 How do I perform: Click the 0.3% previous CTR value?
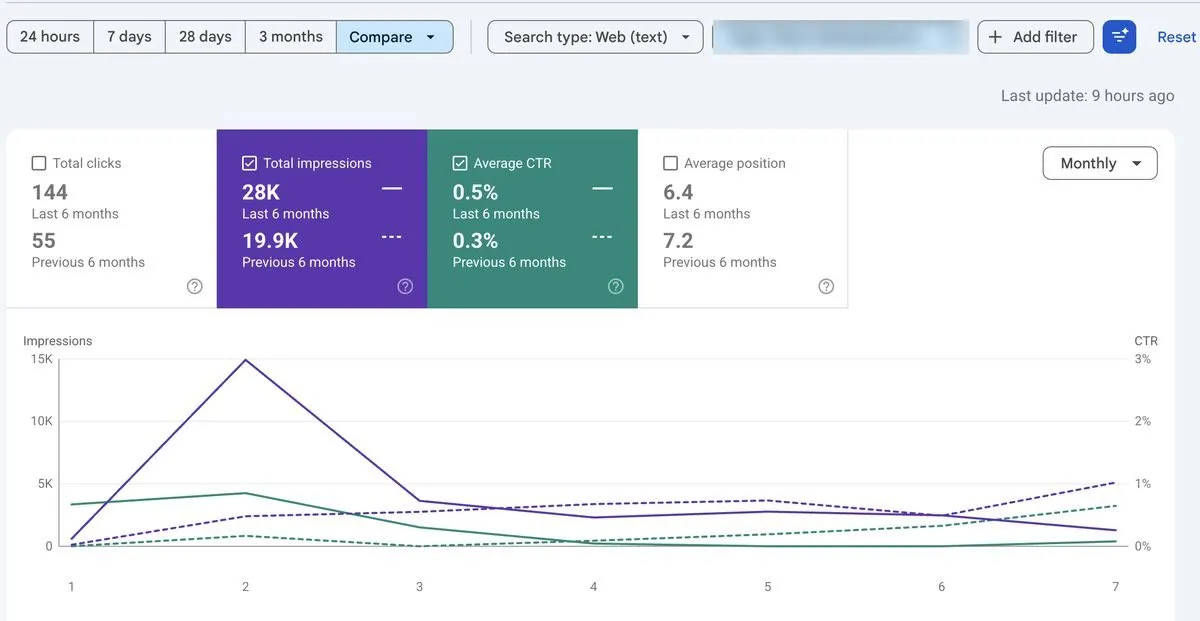[475, 240]
